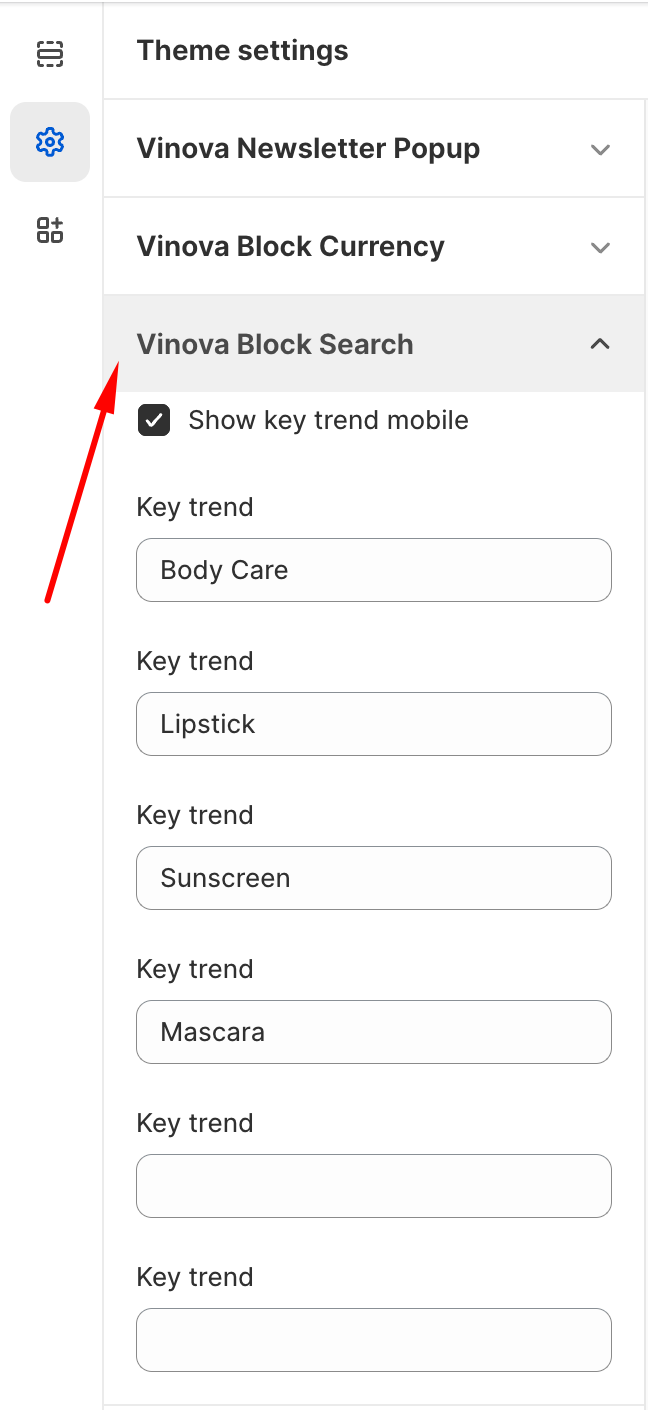Focus the Key trend field containing Mascara
The width and height of the screenshot is (648, 1410).
[373, 1032]
